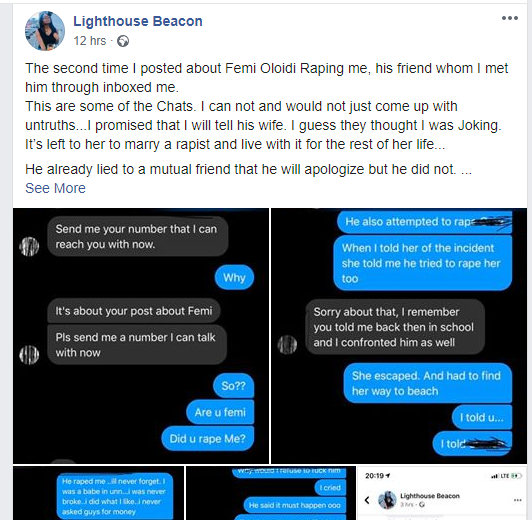This screenshot has height=520, width=532.
Task: Click the 'Why' chat bubble
Action: (234, 277)
